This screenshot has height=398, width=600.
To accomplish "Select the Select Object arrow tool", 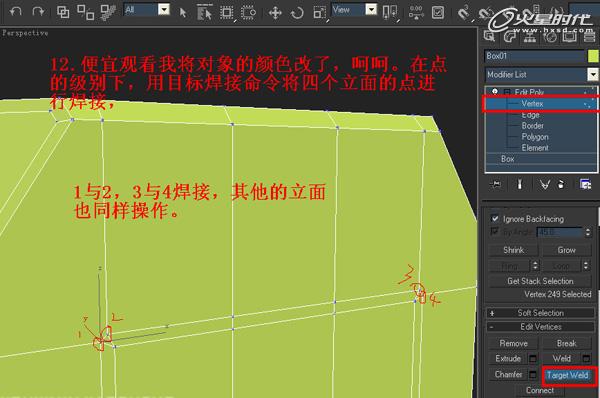I will click(x=183, y=13).
